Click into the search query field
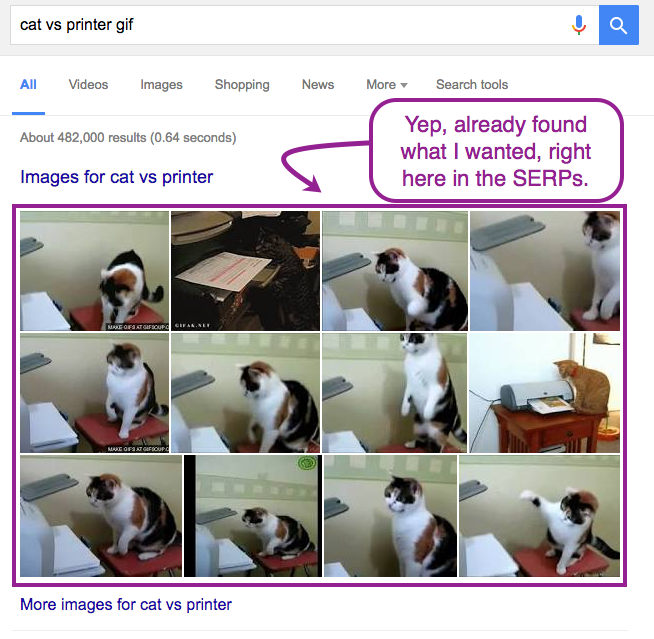654x639 pixels. (288, 25)
